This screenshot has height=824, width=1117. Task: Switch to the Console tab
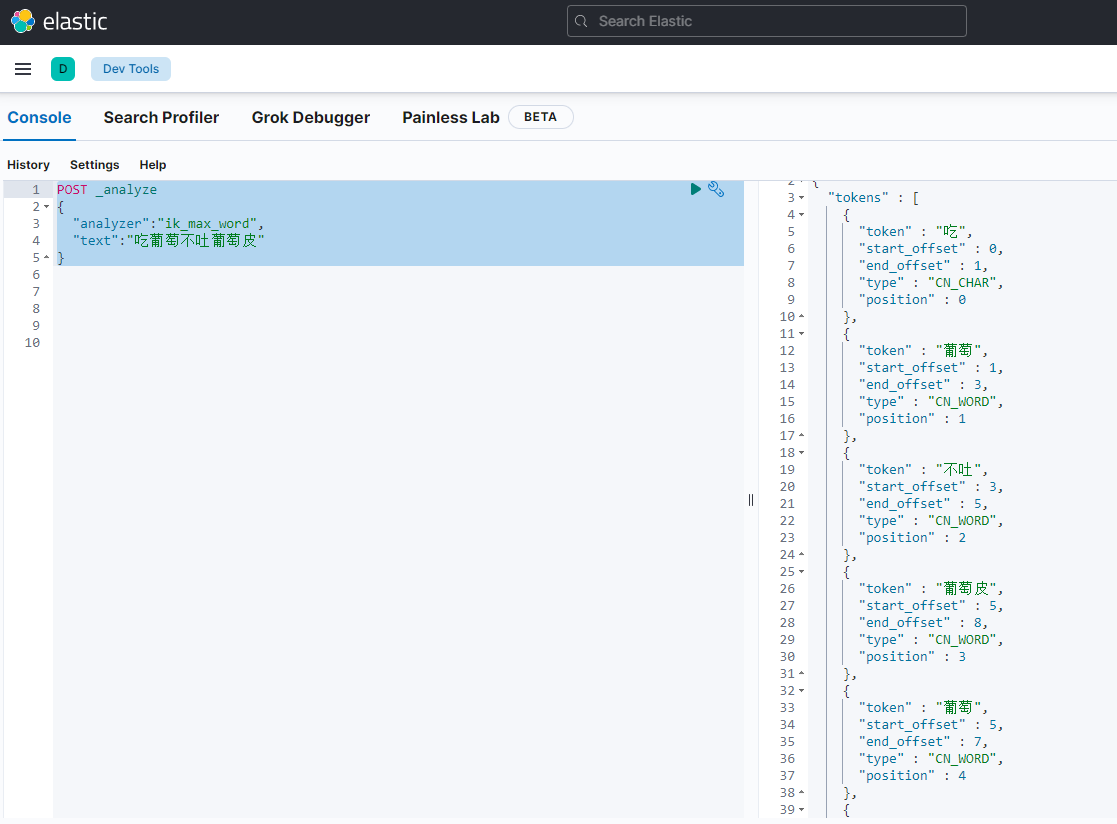[39, 118]
